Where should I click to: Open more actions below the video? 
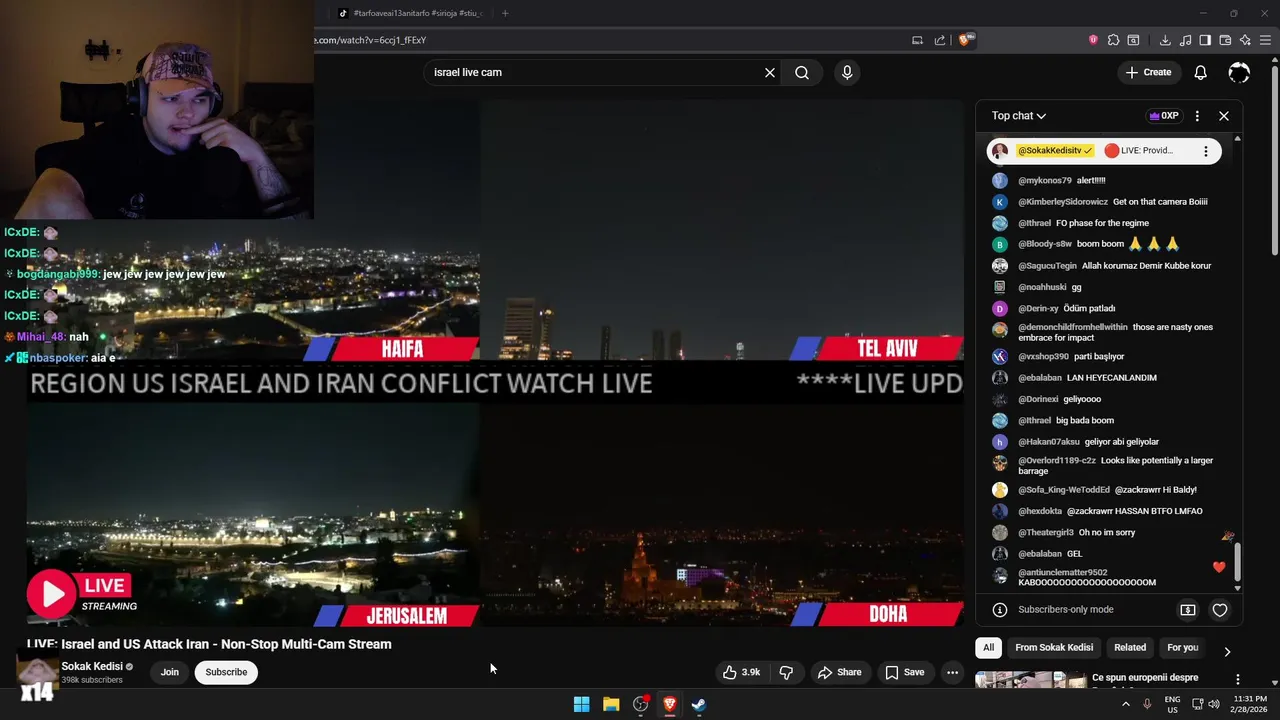952,672
